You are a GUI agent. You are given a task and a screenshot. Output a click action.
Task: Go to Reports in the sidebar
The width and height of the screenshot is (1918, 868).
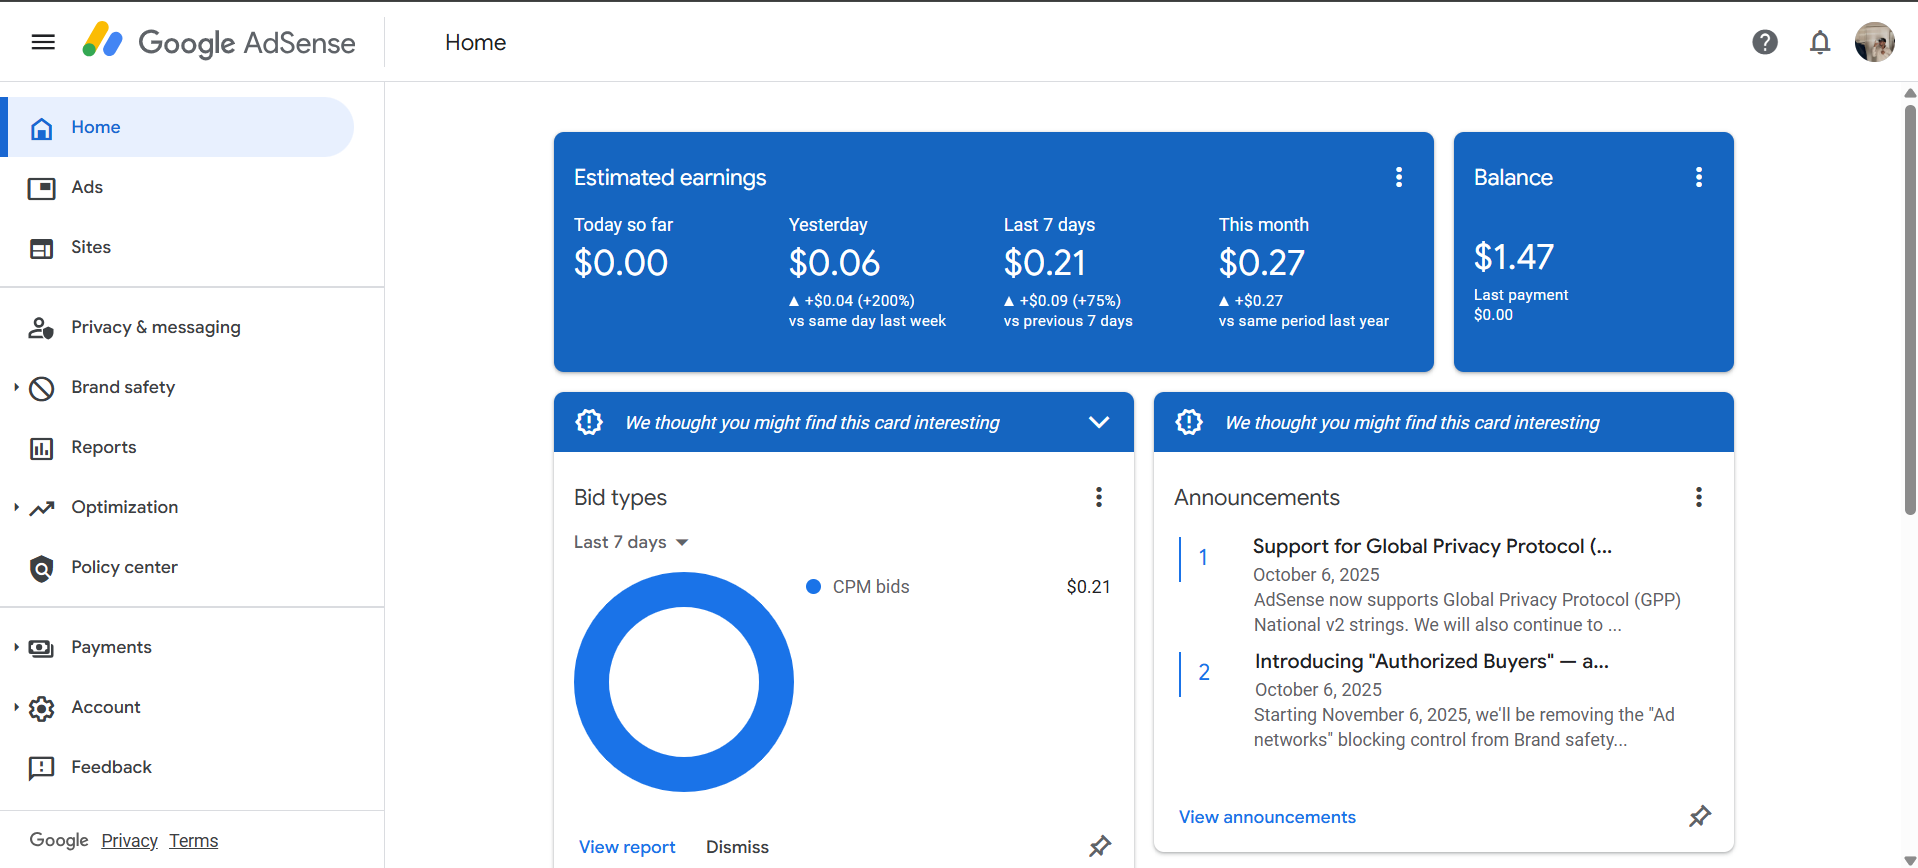(x=103, y=447)
